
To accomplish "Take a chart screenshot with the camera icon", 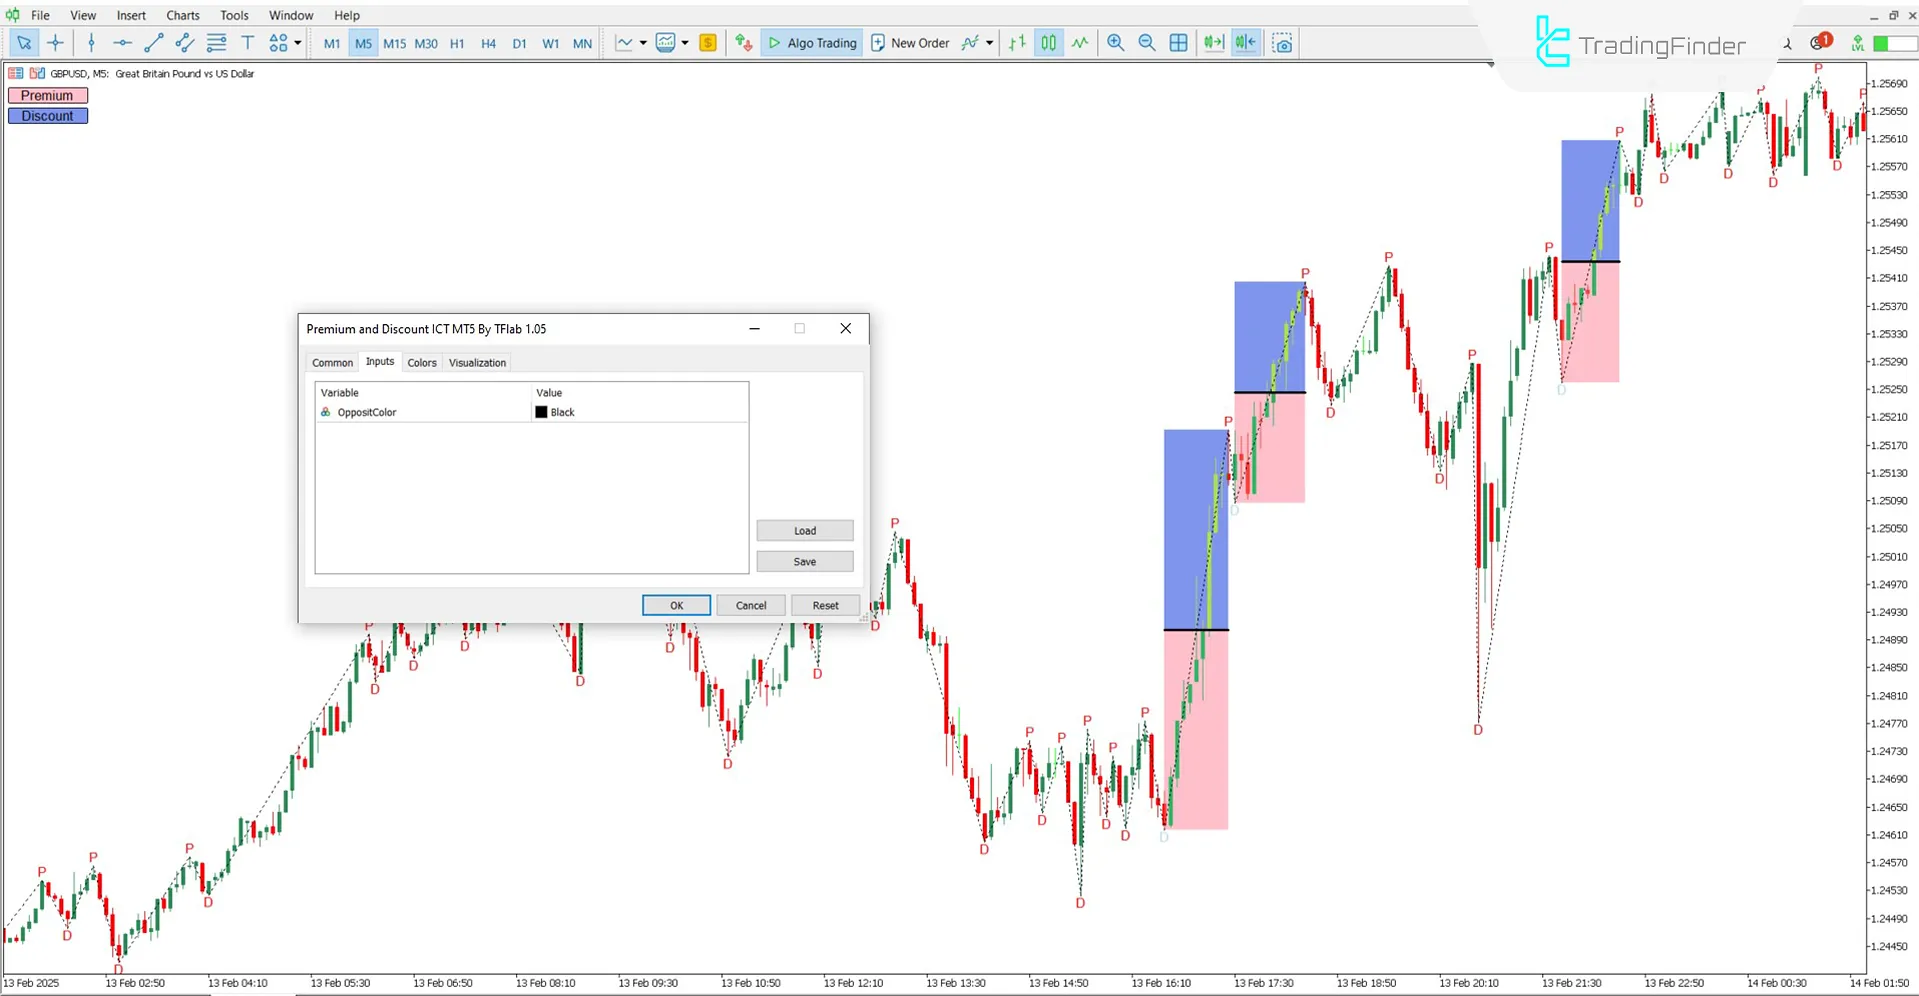I will [1283, 43].
